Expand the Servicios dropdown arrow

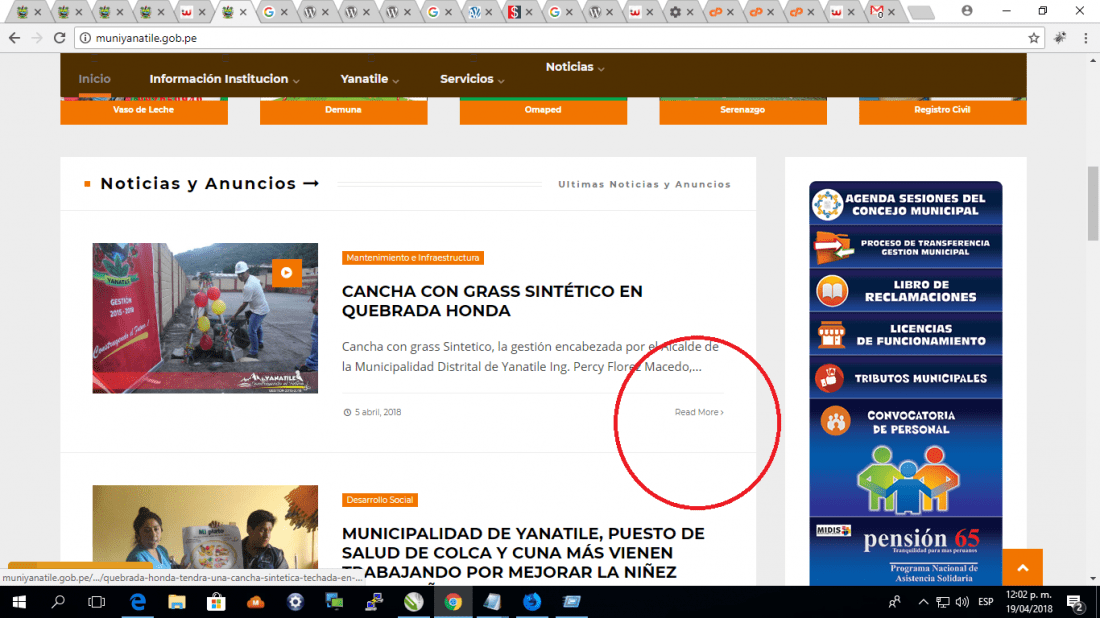(x=501, y=81)
